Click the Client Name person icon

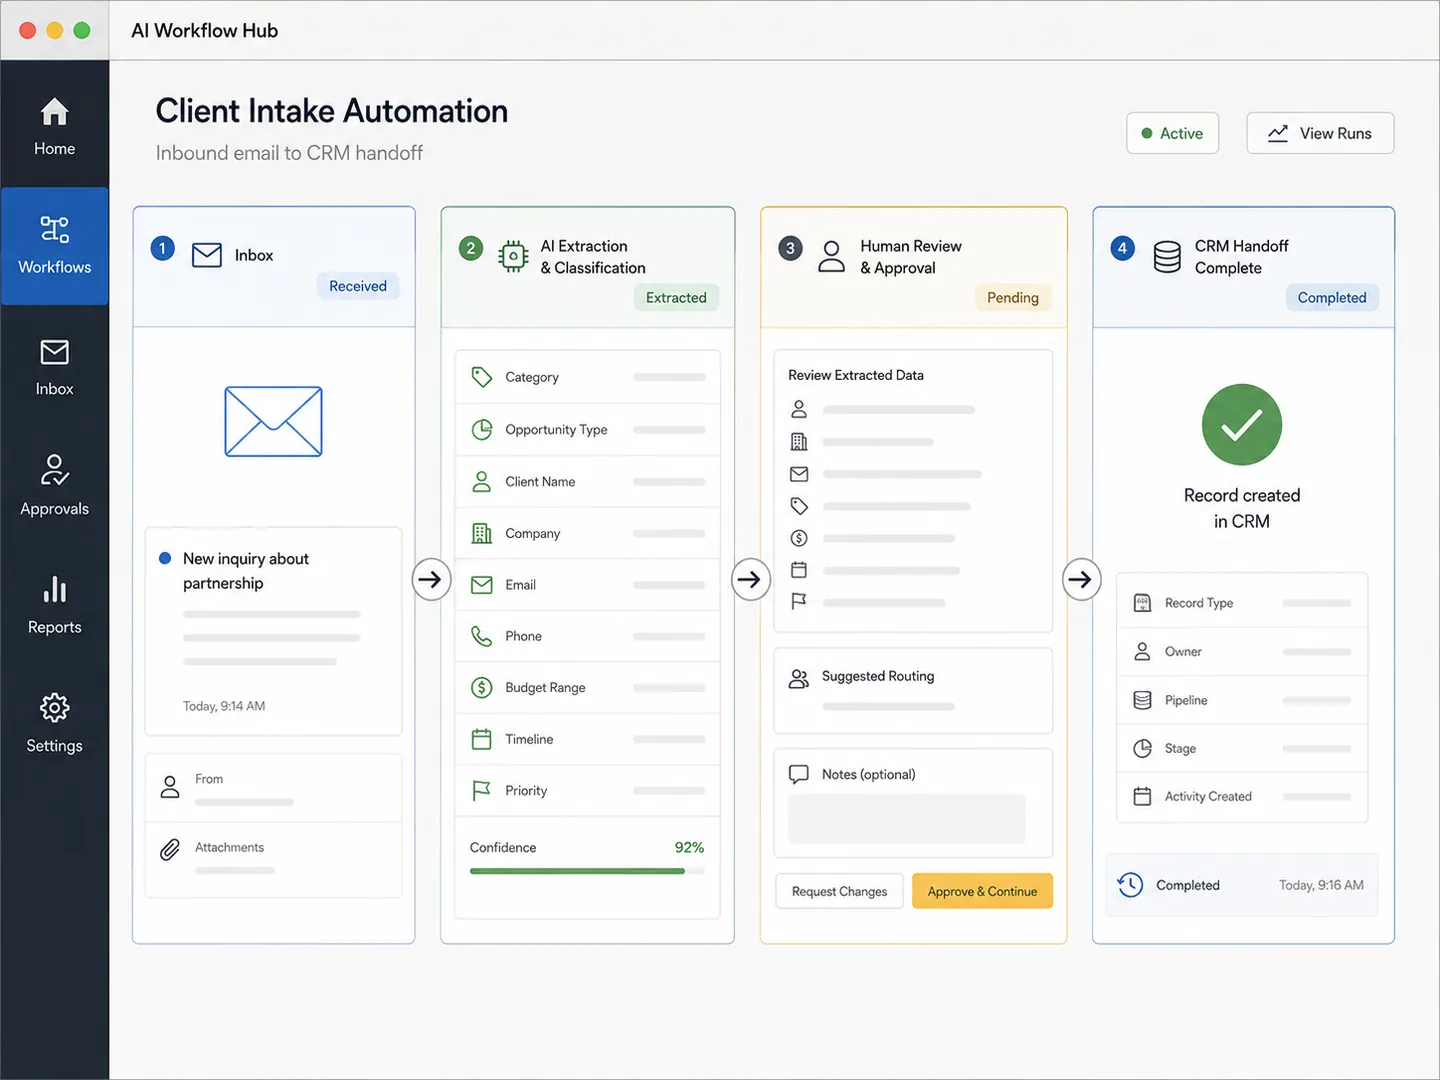(x=481, y=481)
